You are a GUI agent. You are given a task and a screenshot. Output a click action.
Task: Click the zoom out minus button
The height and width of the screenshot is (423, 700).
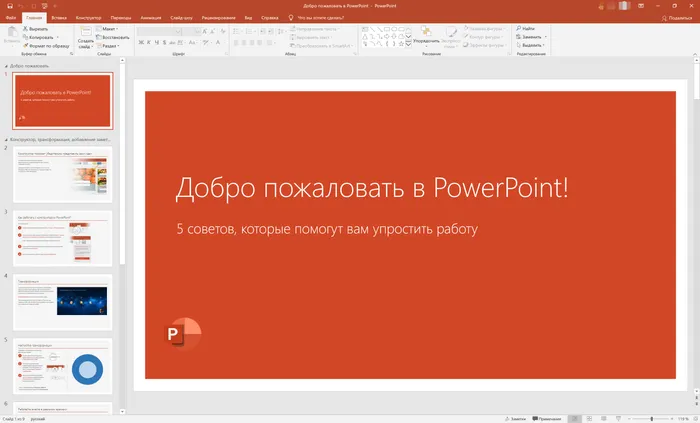coord(629,419)
